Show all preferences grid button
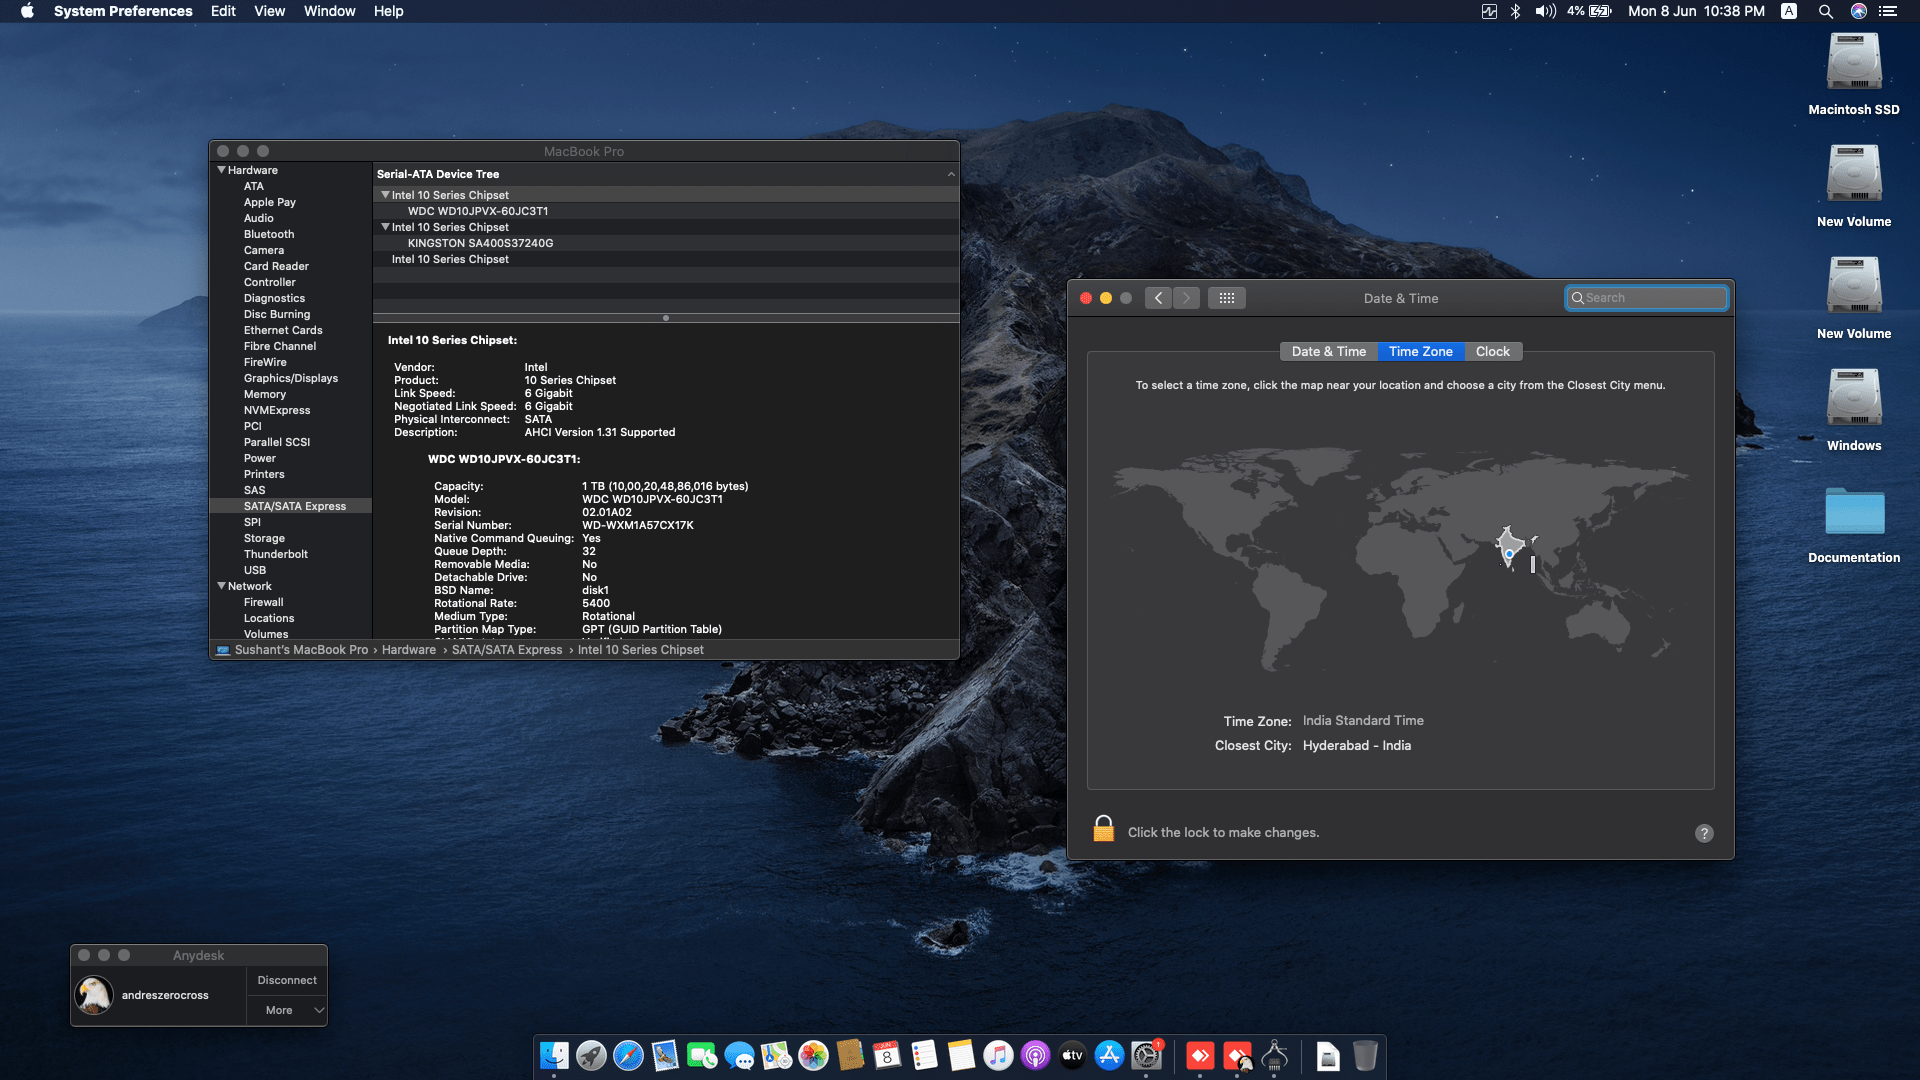The height and width of the screenshot is (1080, 1920). tap(1227, 298)
